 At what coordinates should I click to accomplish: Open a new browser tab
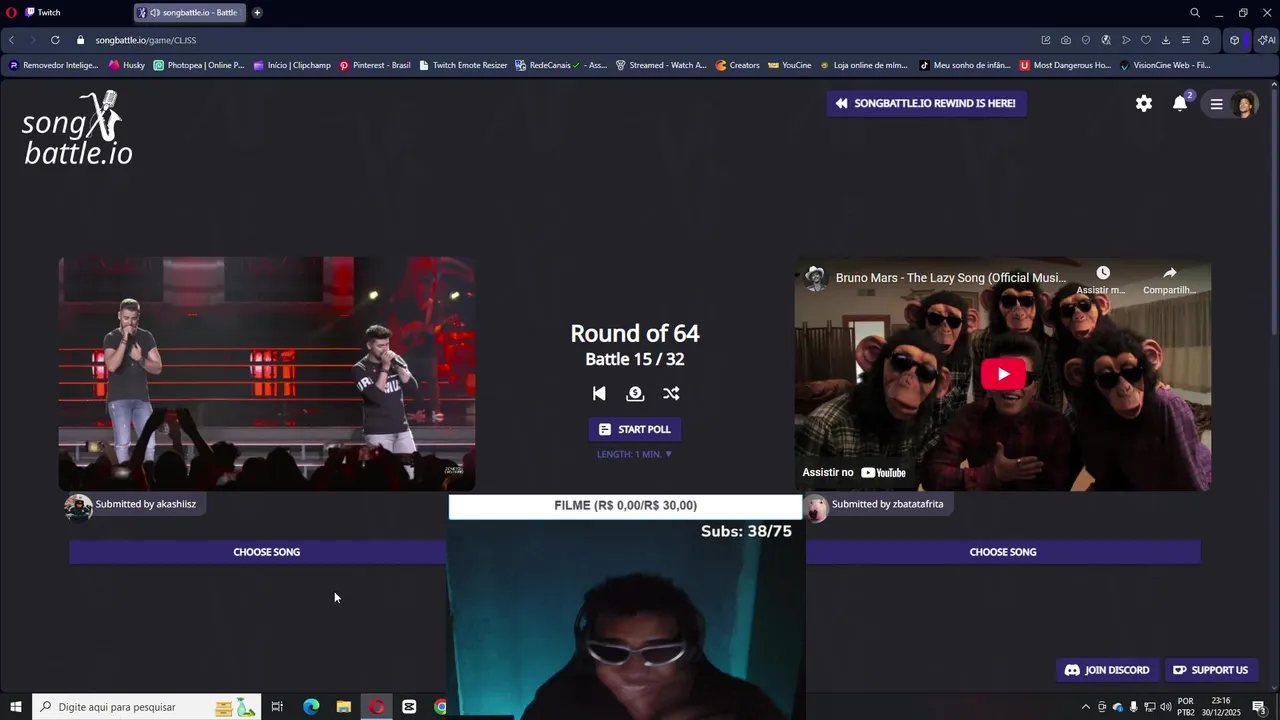click(257, 13)
